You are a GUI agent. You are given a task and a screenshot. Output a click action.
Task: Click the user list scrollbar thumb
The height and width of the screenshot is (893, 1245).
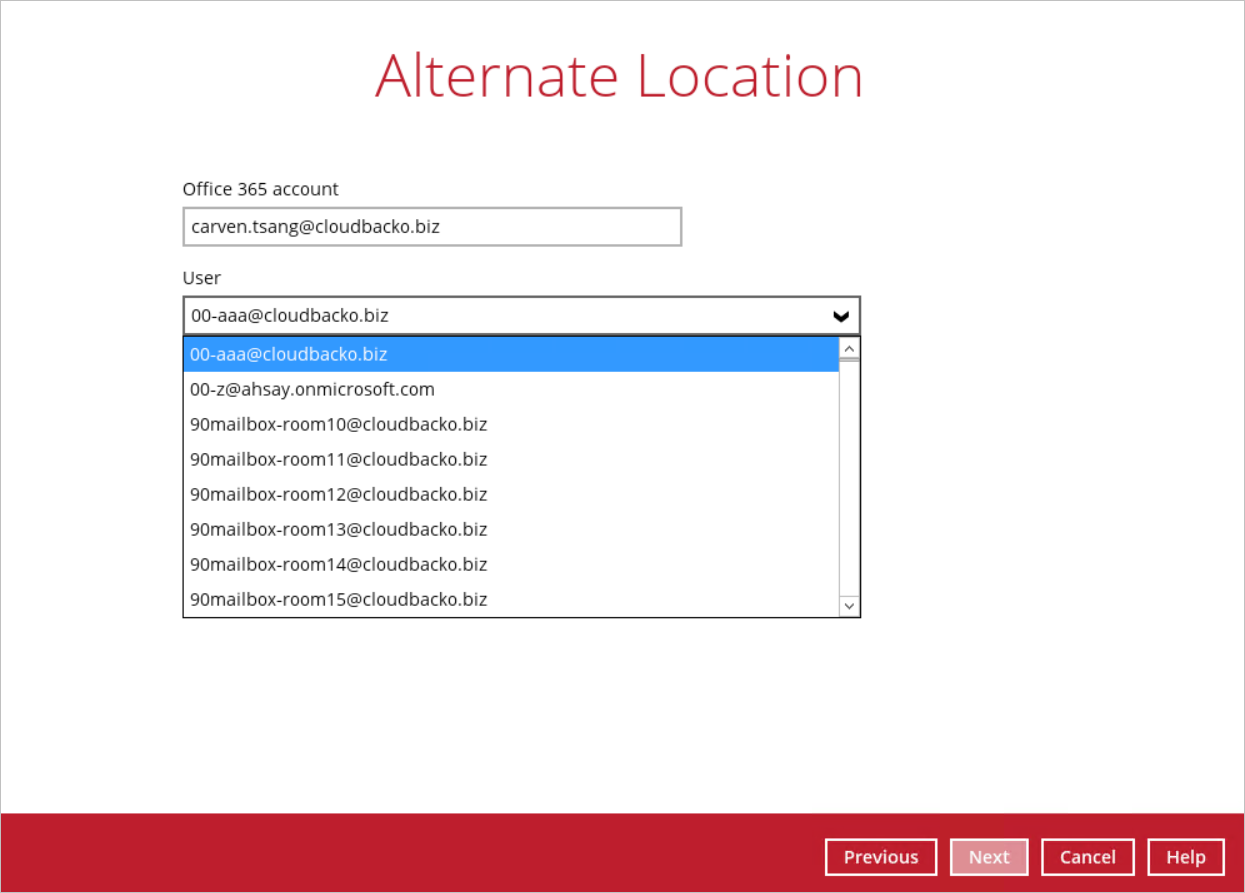pyautogui.click(x=849, y=361)
